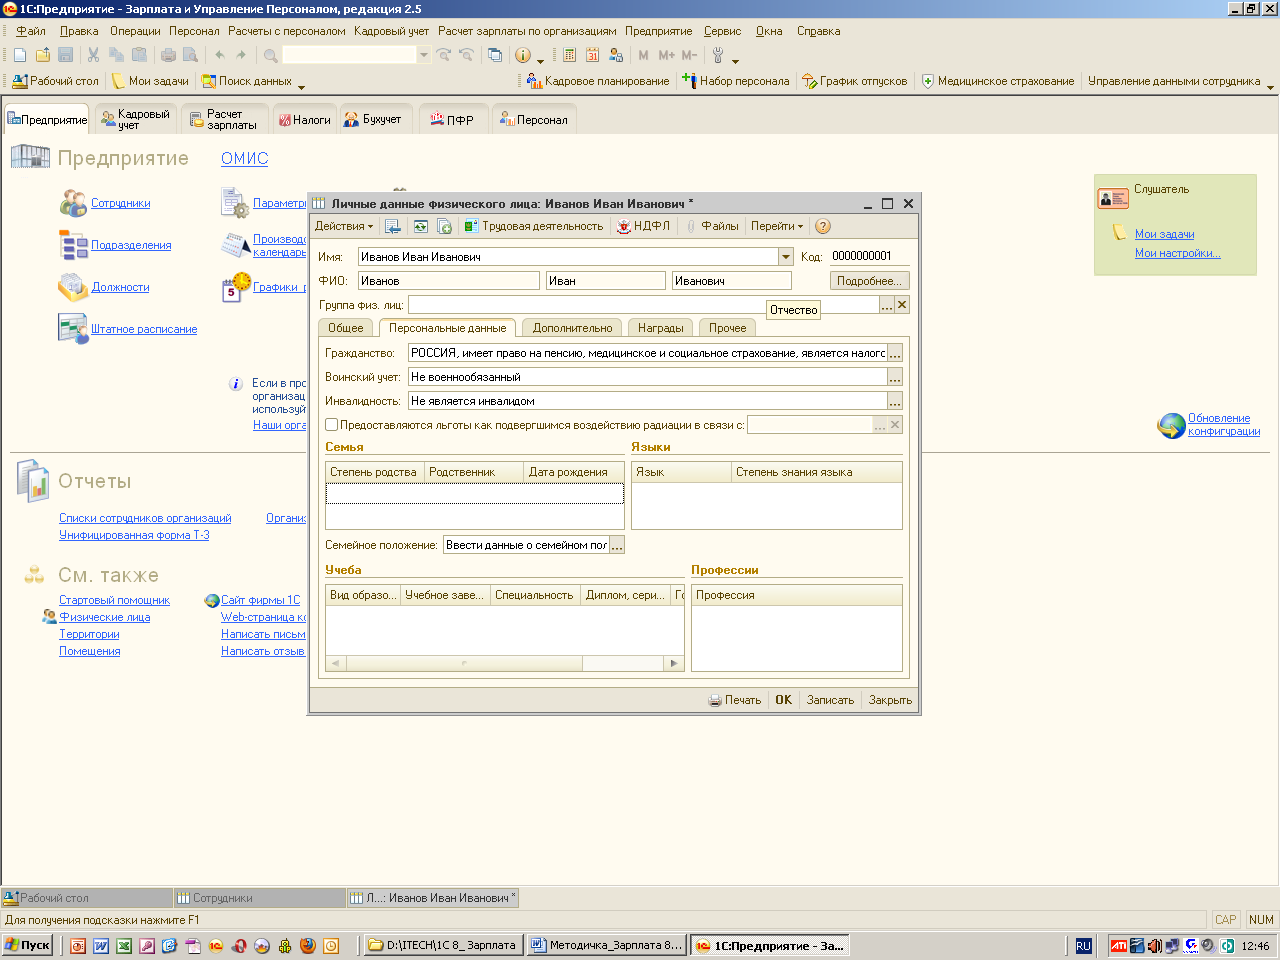Open the Сотрудники window tab at bottom
The width and height of the screenshot is (1280, 960).
(x=260, y=898)
